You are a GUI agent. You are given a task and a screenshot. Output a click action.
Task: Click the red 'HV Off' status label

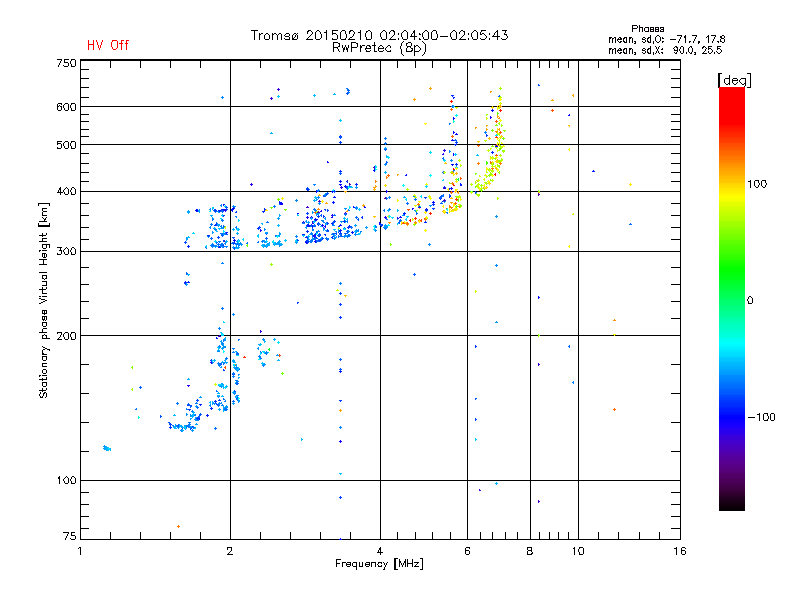108,45
